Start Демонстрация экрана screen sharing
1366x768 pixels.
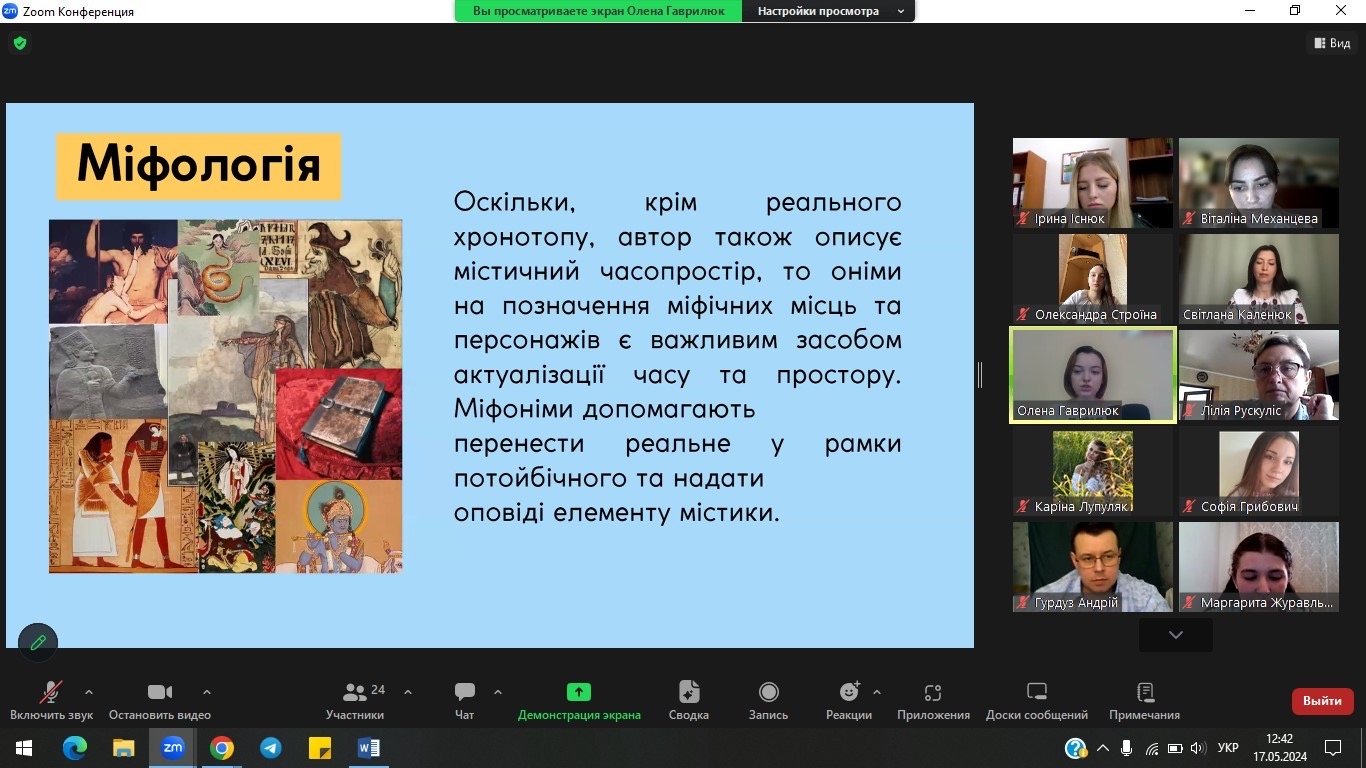click(x=579, y=700)
